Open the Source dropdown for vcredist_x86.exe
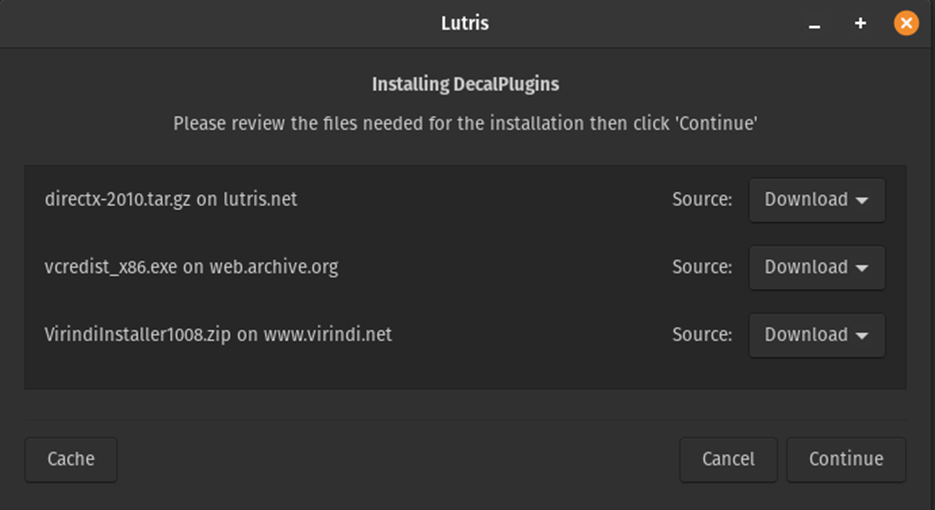Viewport: 935px width, 510px height. 816,267
